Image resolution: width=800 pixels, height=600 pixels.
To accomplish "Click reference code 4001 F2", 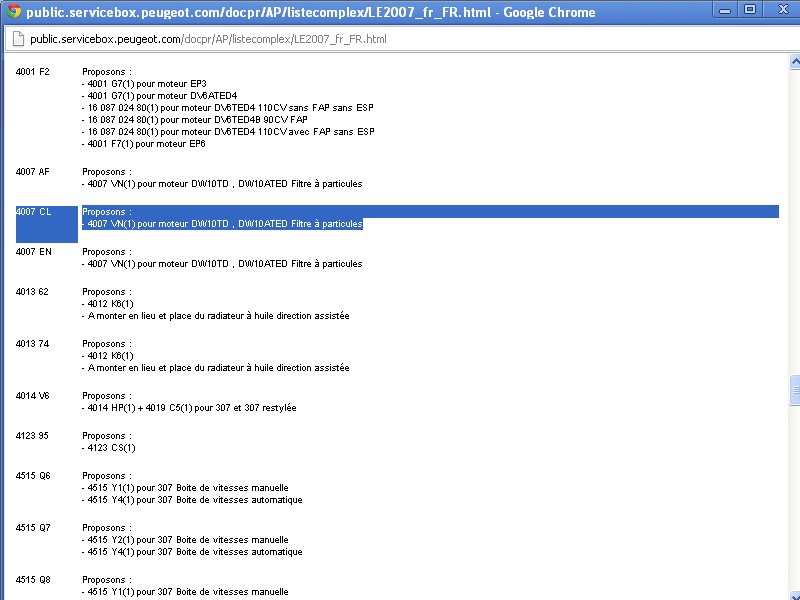I will (x=33, y=72).
